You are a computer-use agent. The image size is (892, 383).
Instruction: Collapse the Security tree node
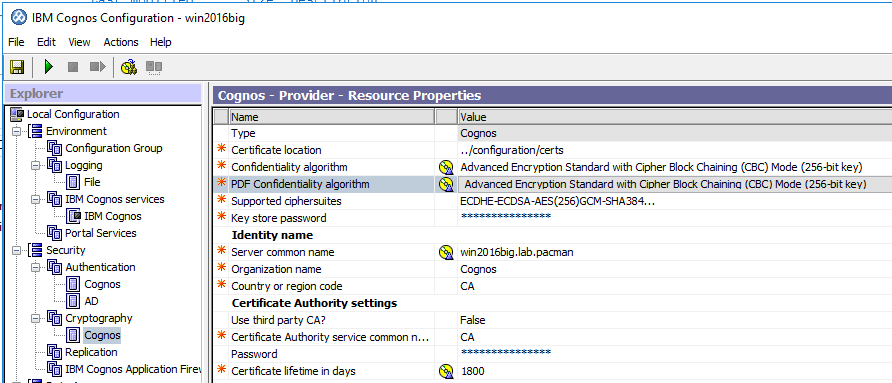(x=16, y=250)
